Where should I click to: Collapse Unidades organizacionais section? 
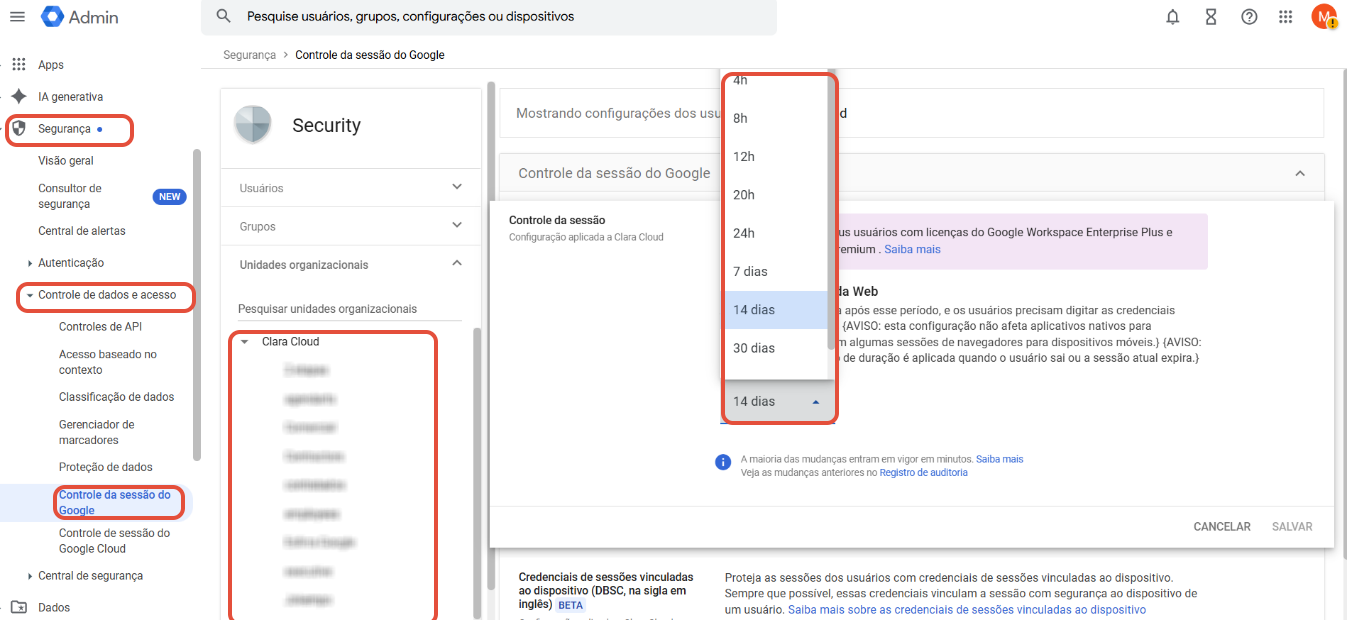tap(457, 264)
